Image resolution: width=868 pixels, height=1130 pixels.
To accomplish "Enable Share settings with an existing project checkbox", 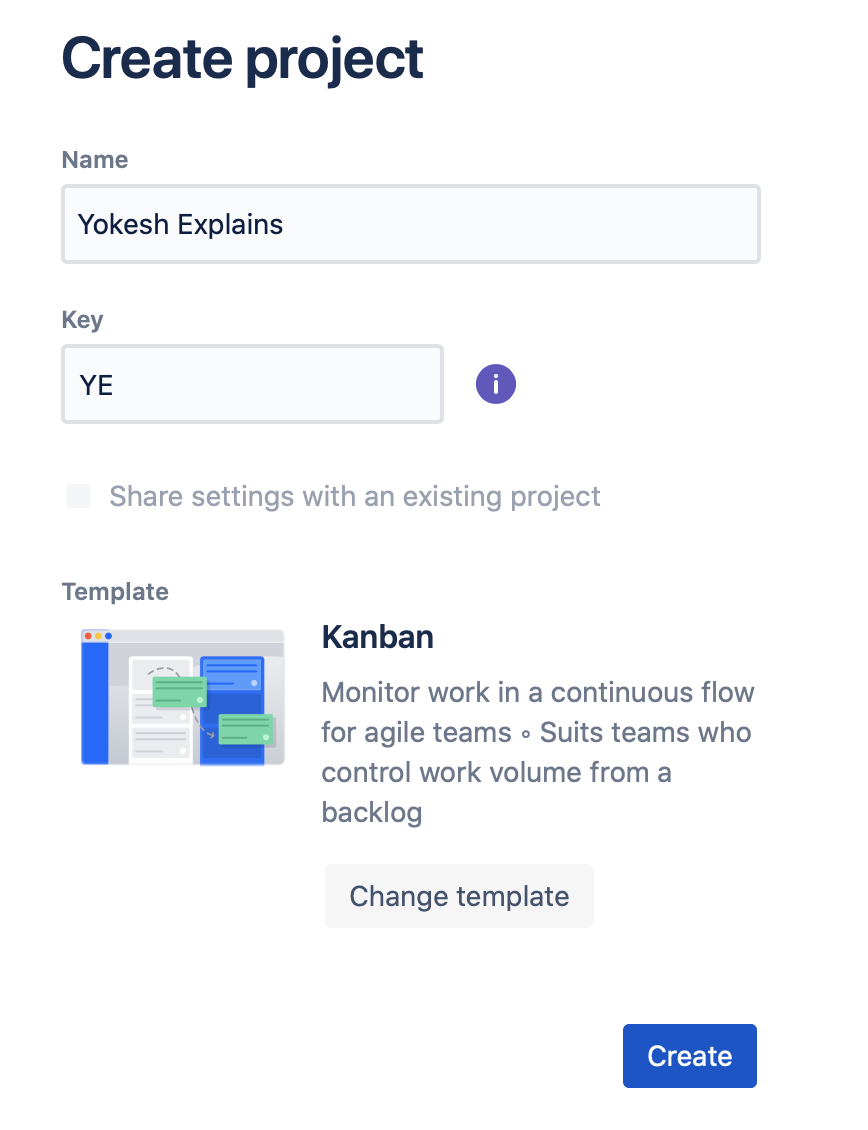I will 78,496.
